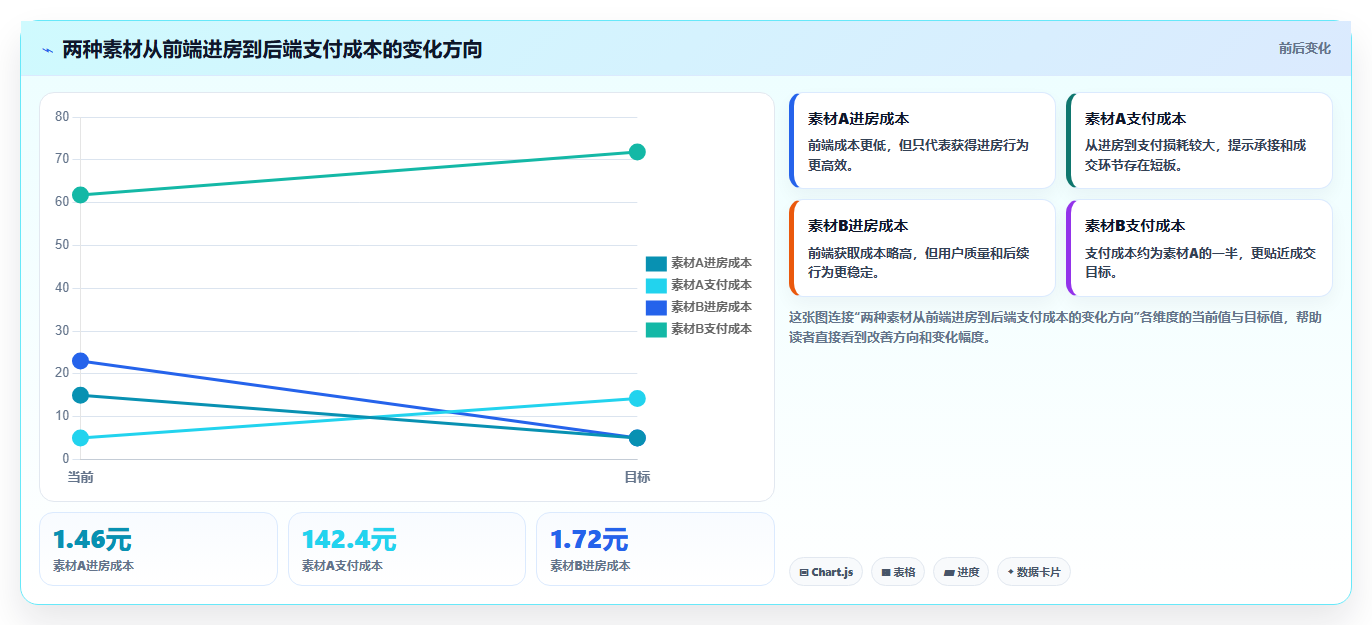Open the 素材B支付成本 insight card
The image size is (1372, 625).
tap(1199, 248)
